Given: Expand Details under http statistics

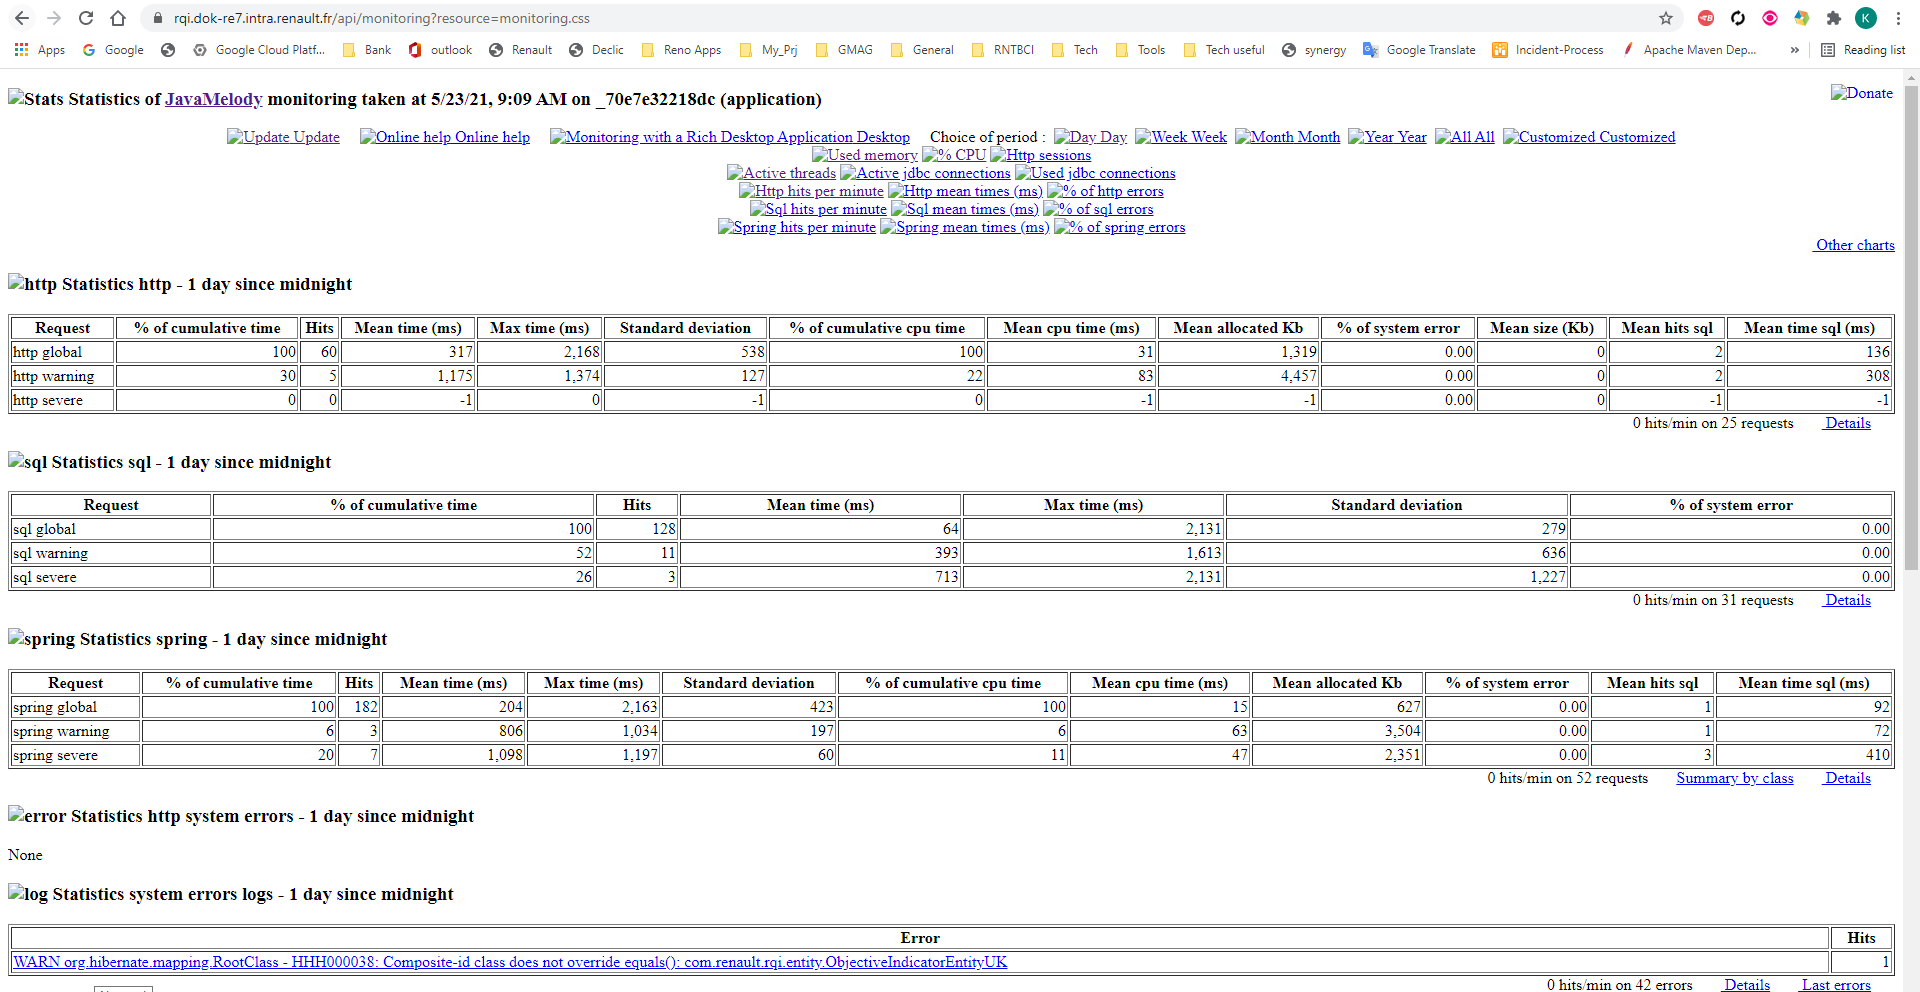Looking at the screenshot, I should (1847, 423).
